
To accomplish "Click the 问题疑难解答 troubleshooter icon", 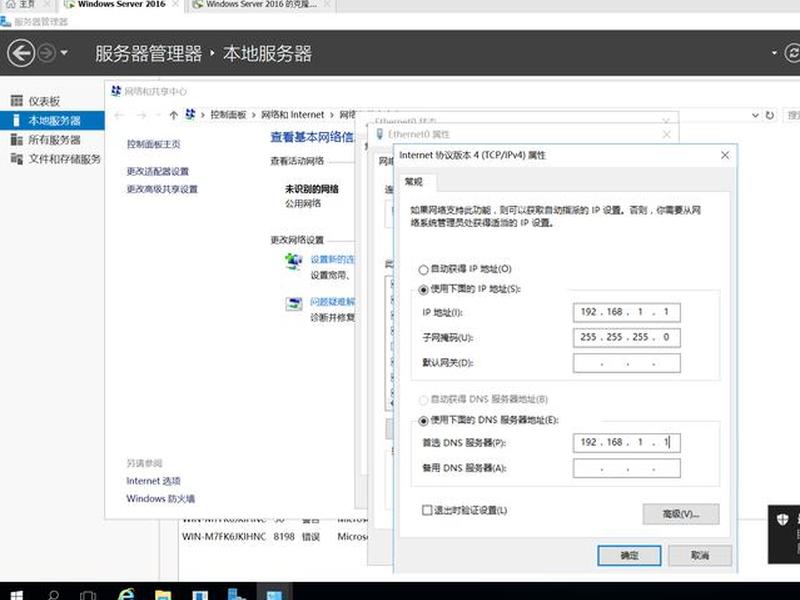I will 293,304.
